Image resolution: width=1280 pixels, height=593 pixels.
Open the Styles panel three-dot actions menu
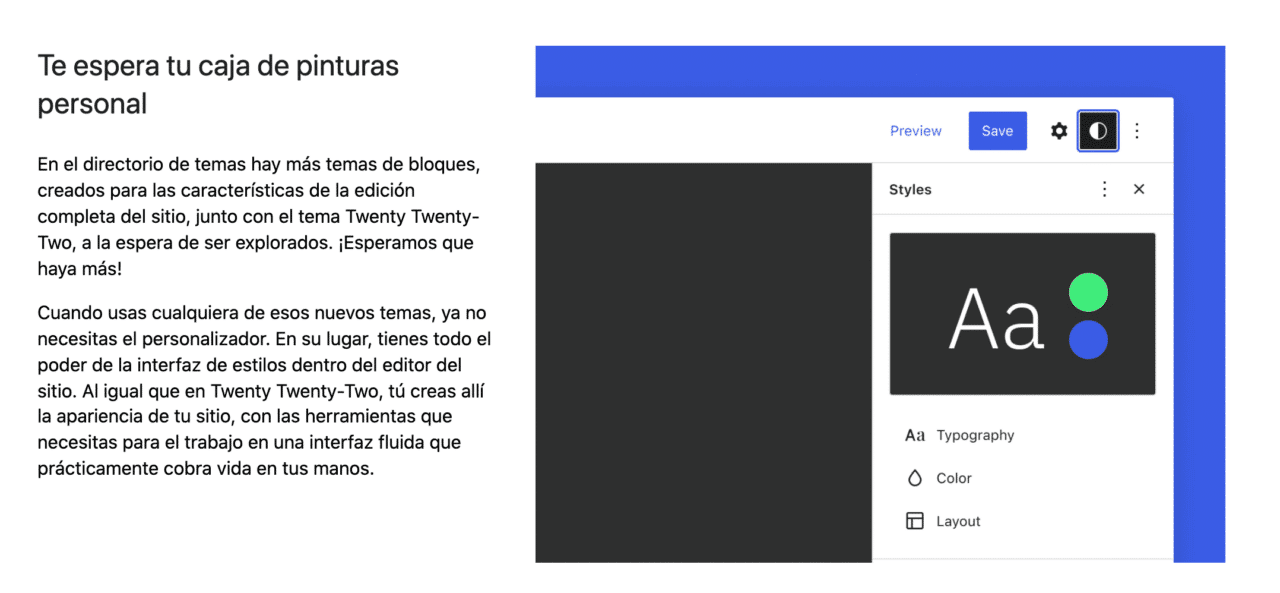tap(1104, 188)
